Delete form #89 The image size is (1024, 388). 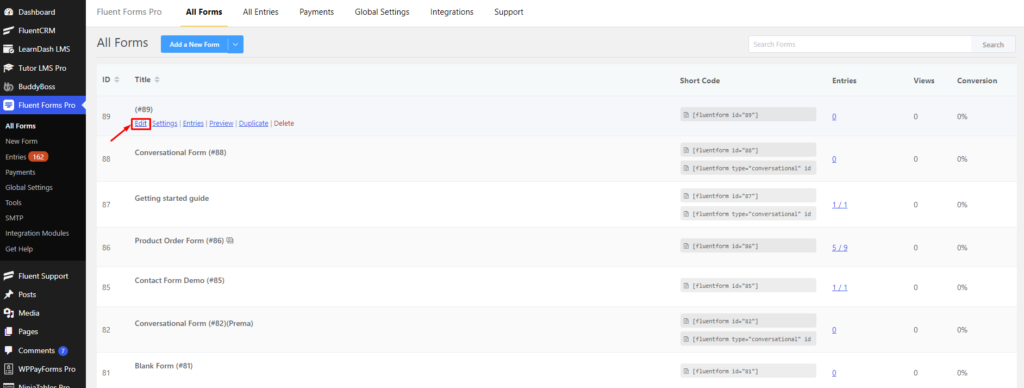[x=284, y=123]
